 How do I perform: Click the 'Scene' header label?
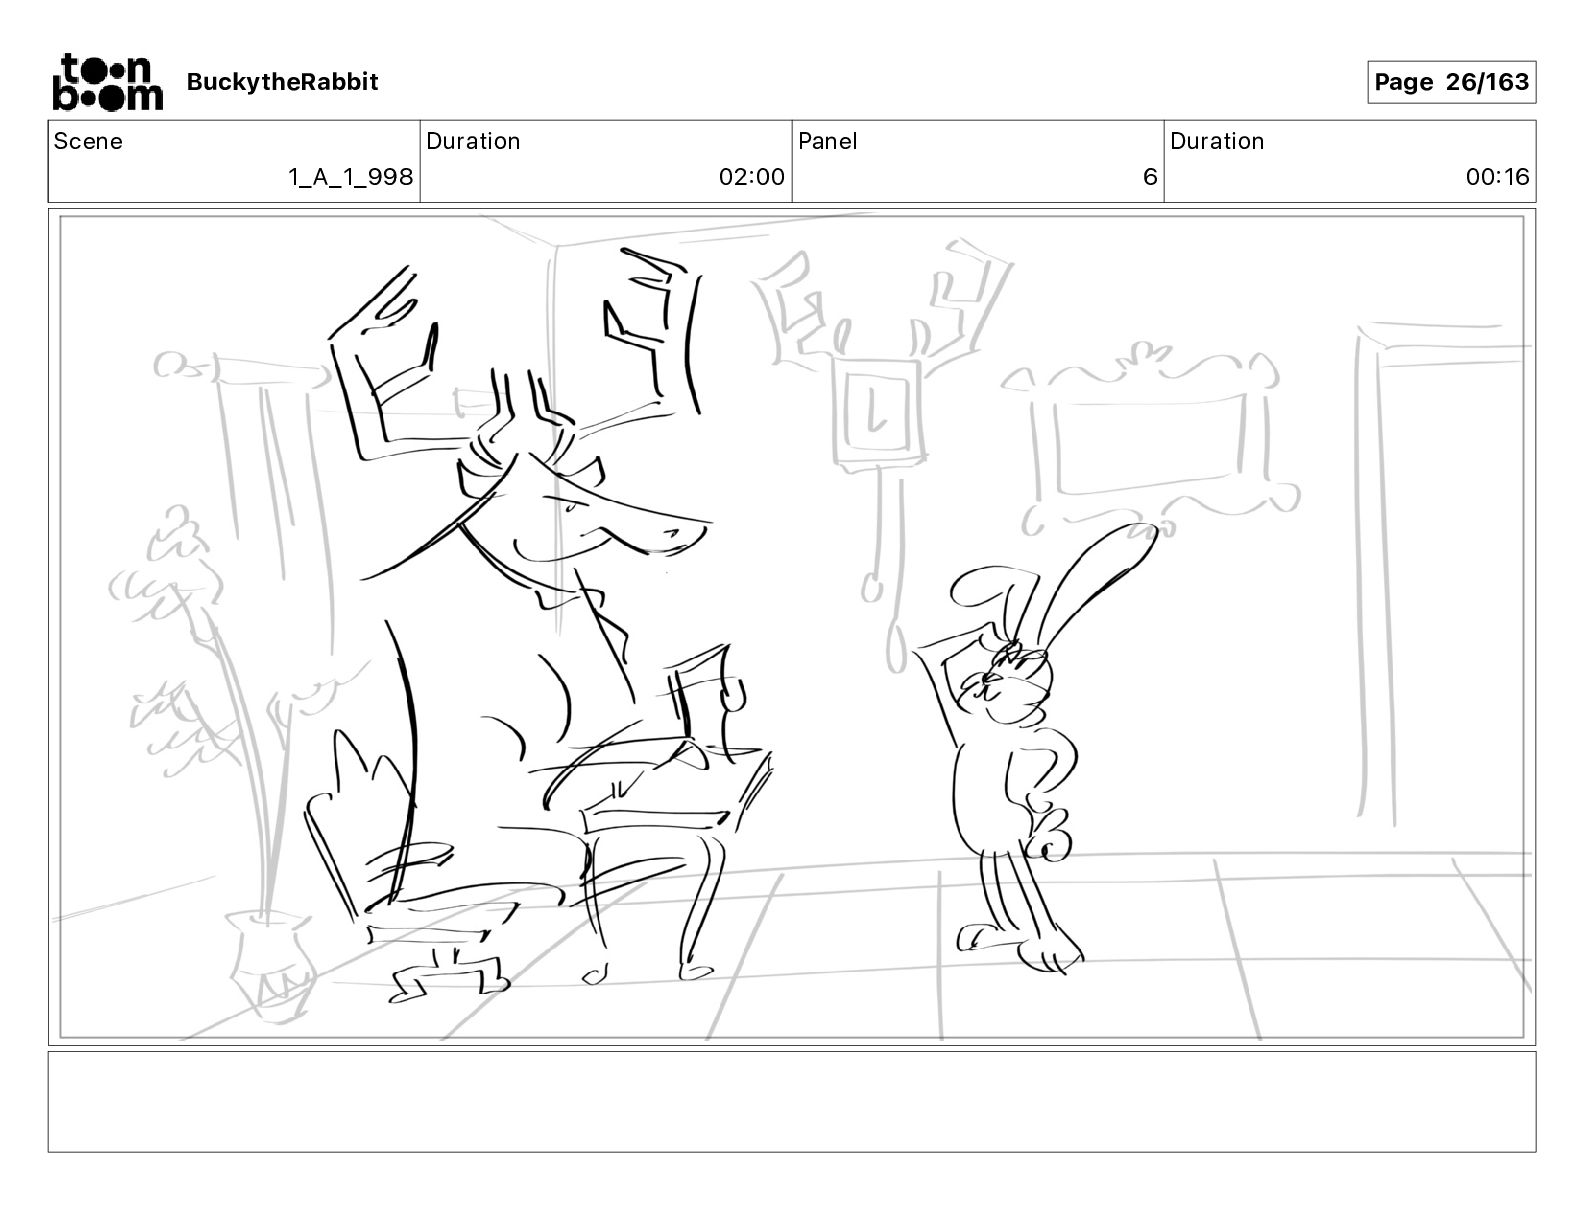(88, 141)
